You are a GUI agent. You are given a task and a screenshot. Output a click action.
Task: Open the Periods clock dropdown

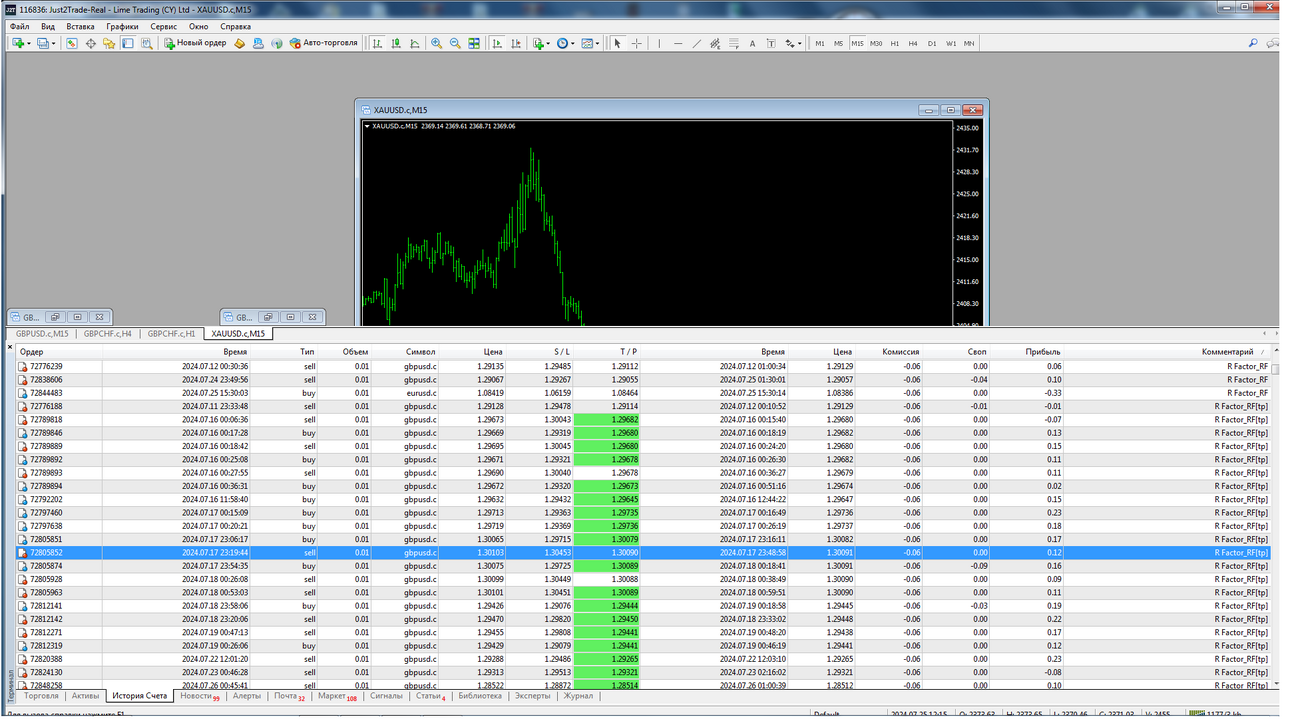pos(566,43)
